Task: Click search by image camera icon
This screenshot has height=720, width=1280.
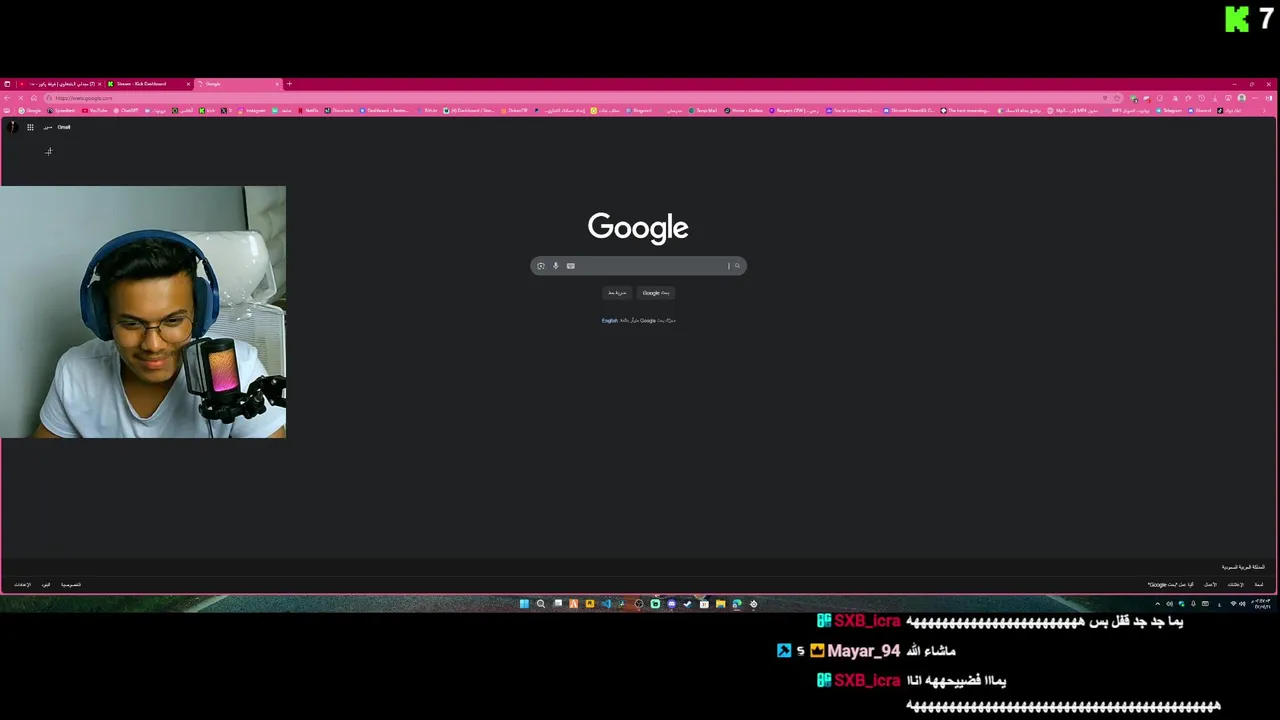Action: (x=541, y=265)
